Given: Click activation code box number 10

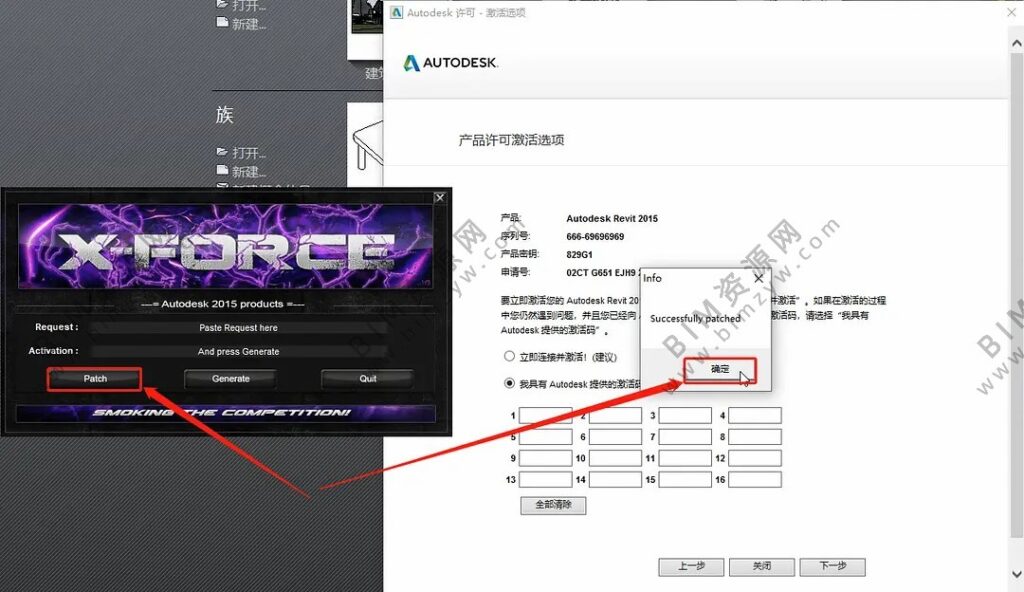Looking at the screenshot, I should pyautogui.click(x=615, y=458).
